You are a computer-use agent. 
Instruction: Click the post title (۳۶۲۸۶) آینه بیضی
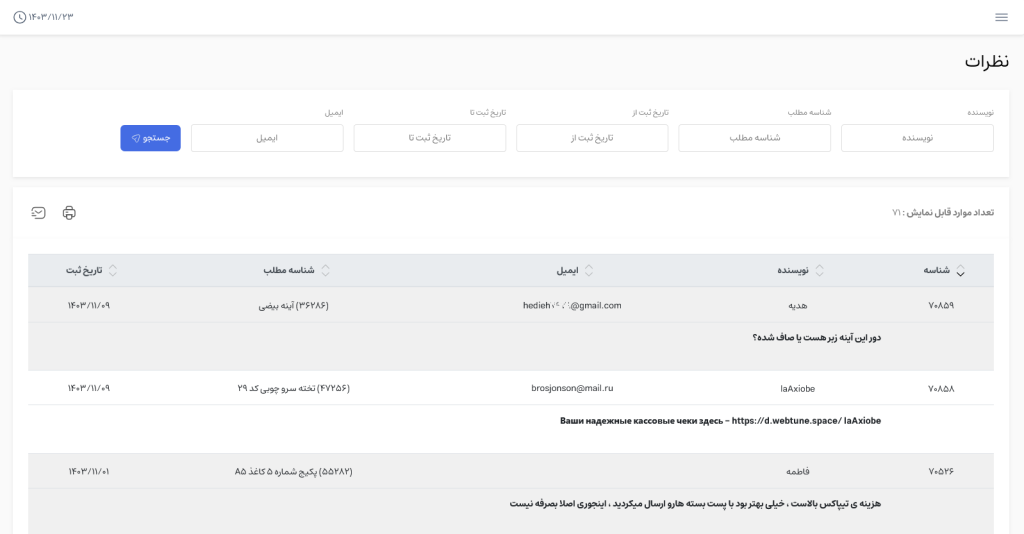293,305
